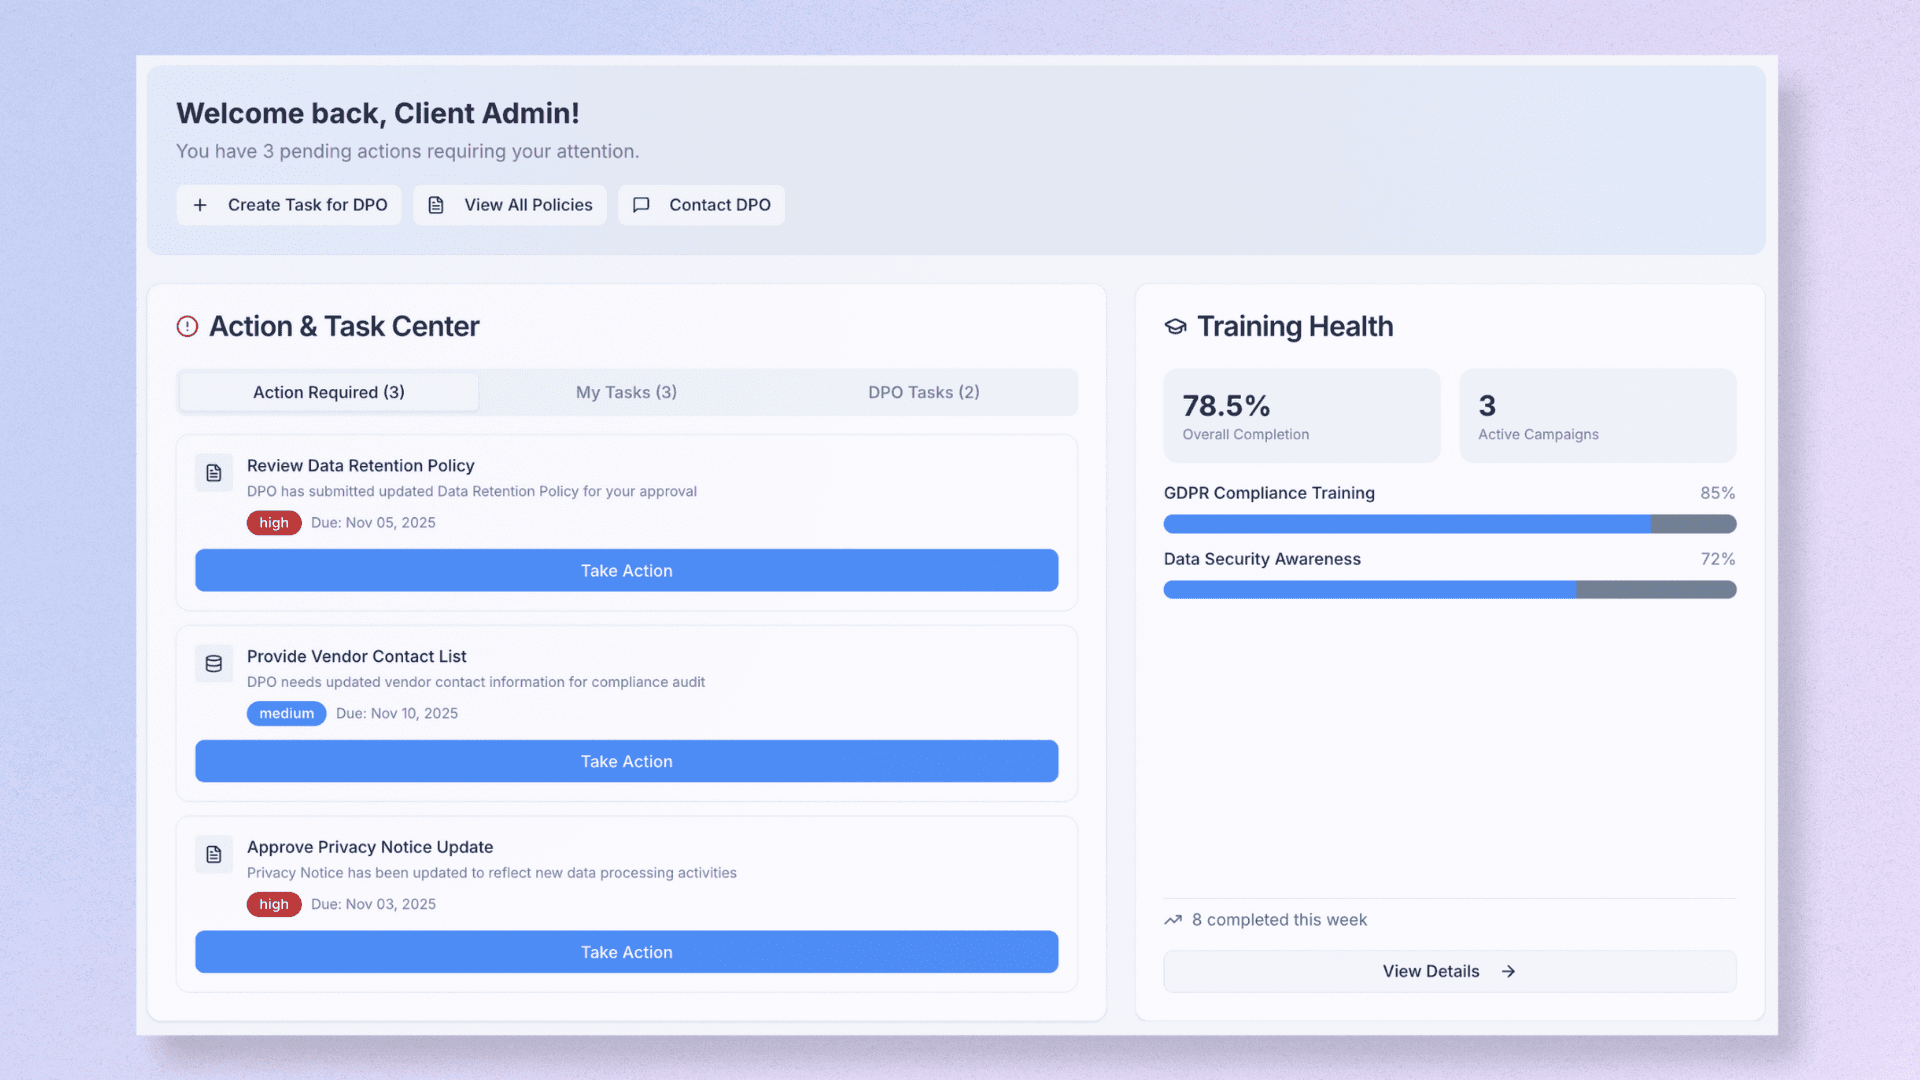Click the document icon beside Review Data Retention Policy
Image resolution: width=1920 pixels, height=1080 pixels.
(x=214, y=473)
